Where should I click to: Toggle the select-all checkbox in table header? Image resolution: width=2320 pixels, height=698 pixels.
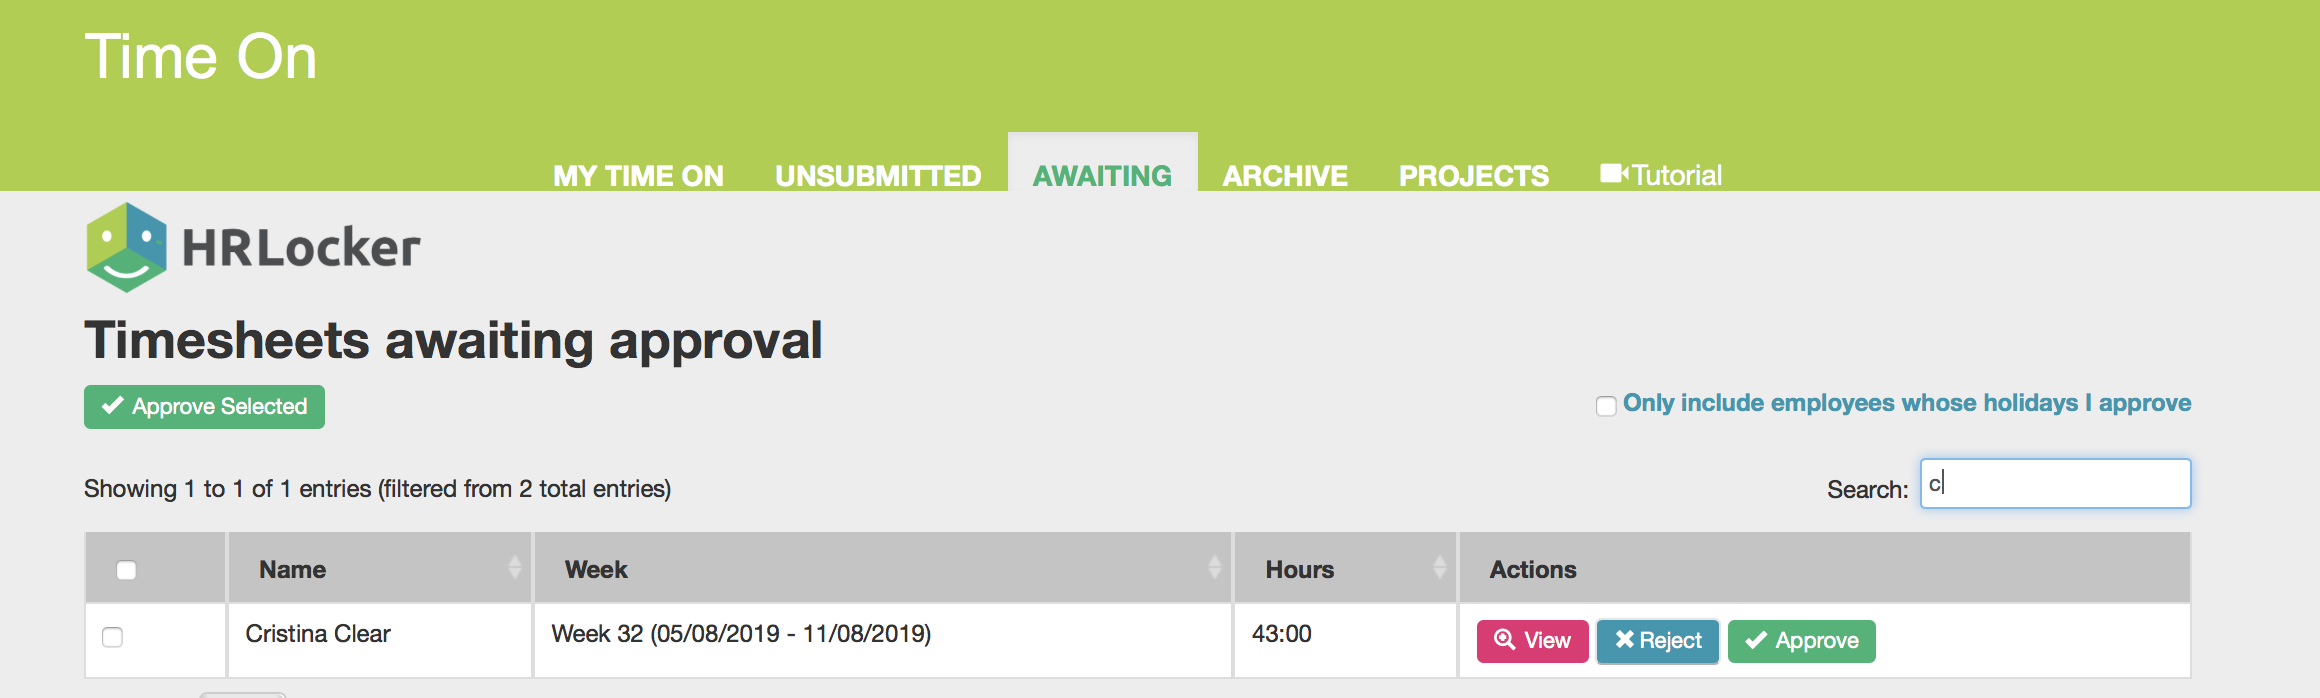coord(126,570)
